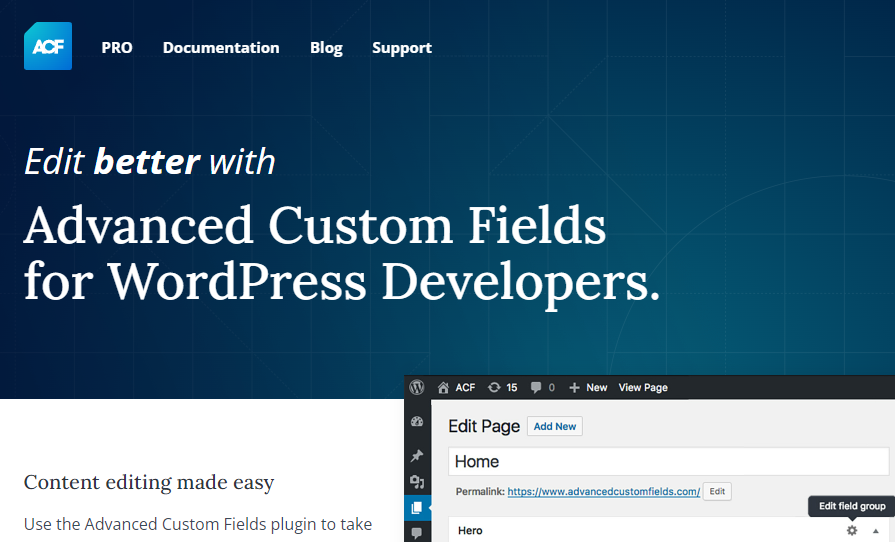Image resolution: width=895 pixels, height=542 pixels.
Task: Click the plus icon next to New
Action: [x=574, y=388]
